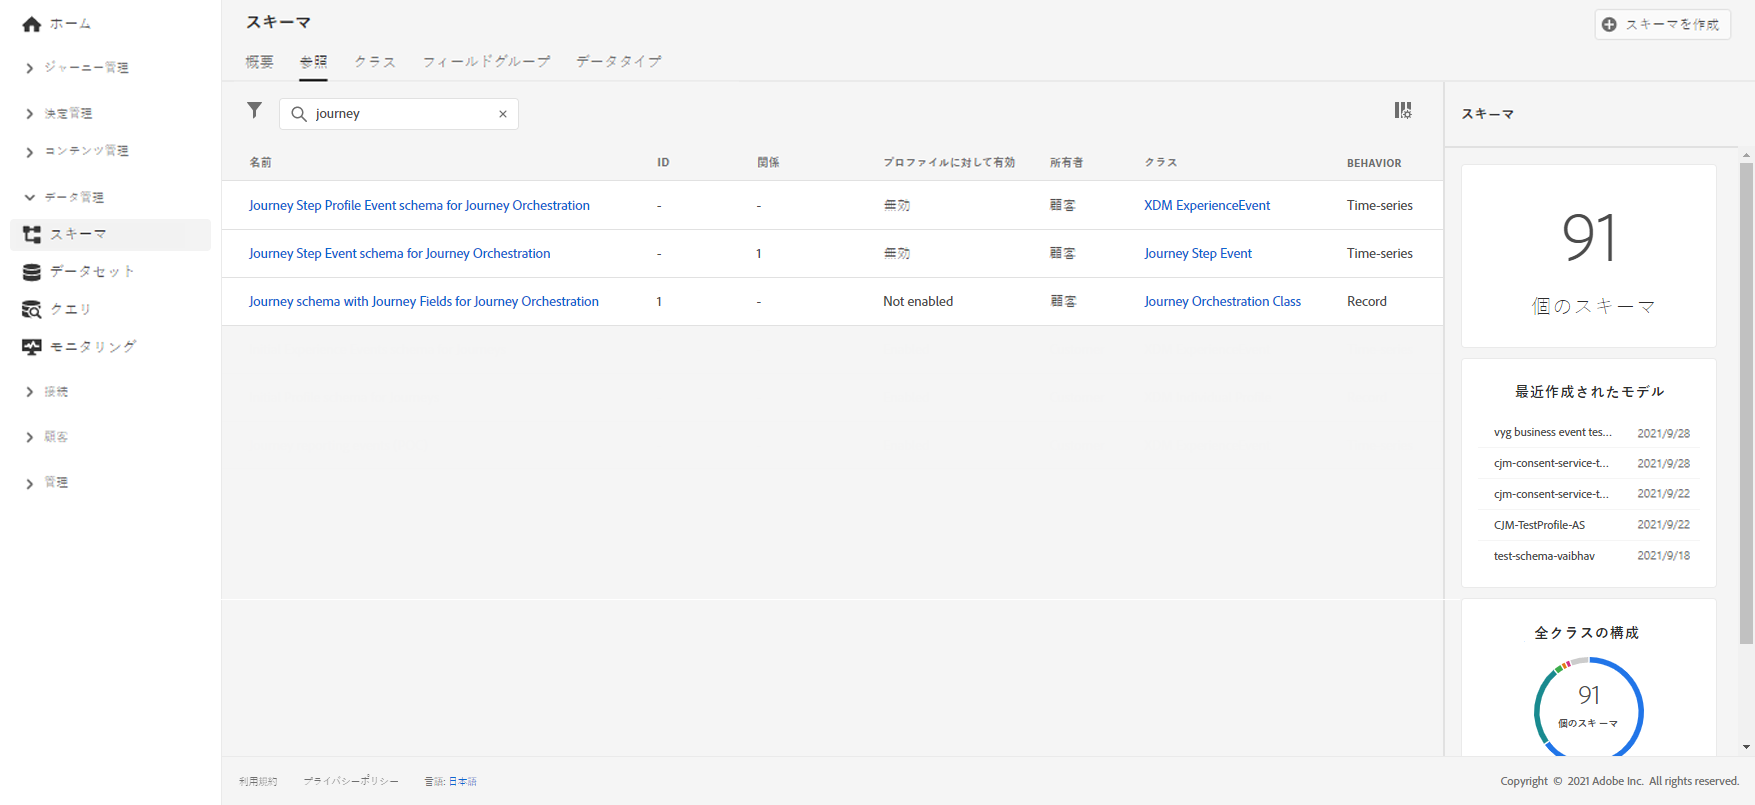Screen dimensions: 1755x805
Task: Open the データタイプ tab
Action: click(619, 62)
